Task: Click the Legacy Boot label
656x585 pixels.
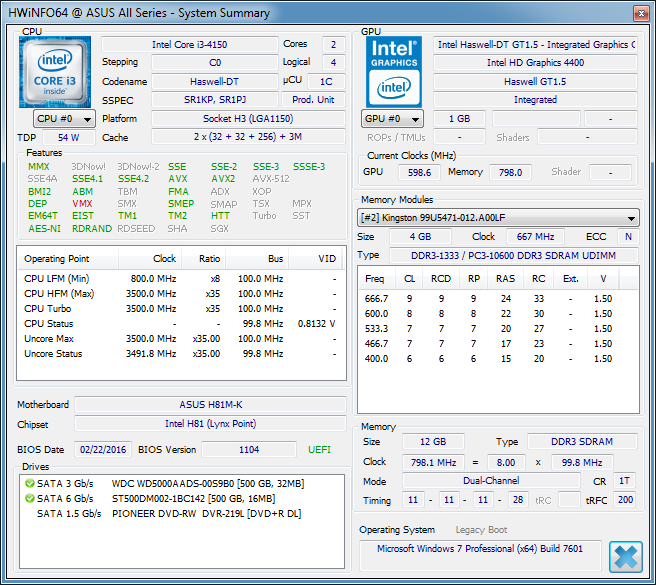Action: (481, 530)
